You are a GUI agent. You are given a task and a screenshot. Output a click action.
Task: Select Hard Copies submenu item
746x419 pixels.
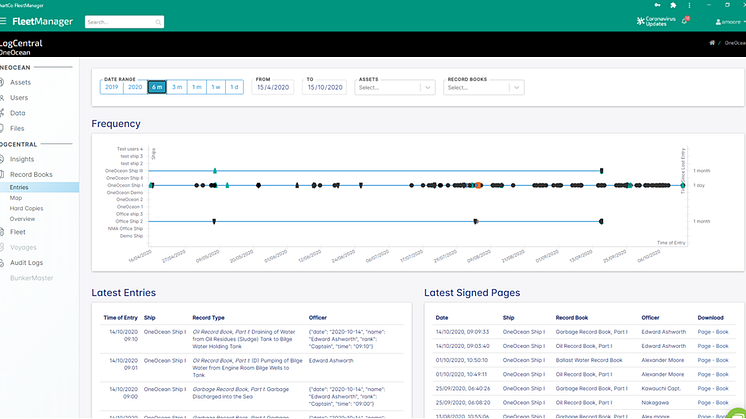pos(26,208)
